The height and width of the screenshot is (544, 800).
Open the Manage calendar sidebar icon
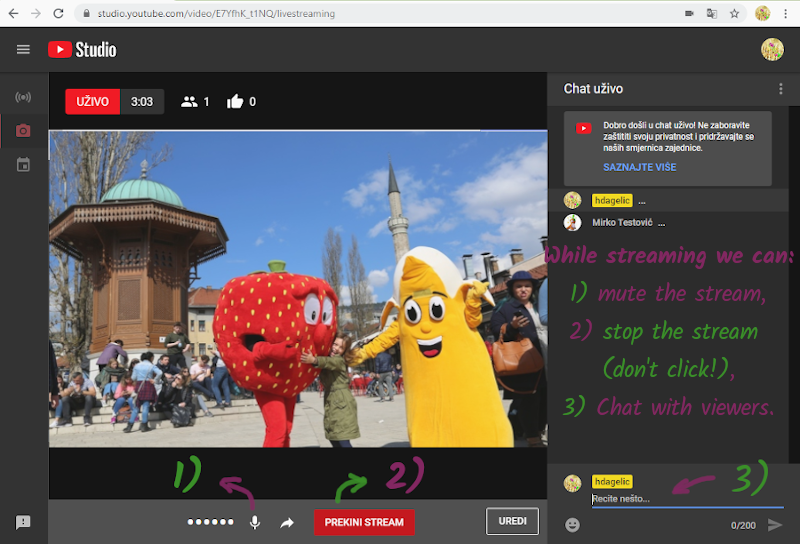(23, 164)
